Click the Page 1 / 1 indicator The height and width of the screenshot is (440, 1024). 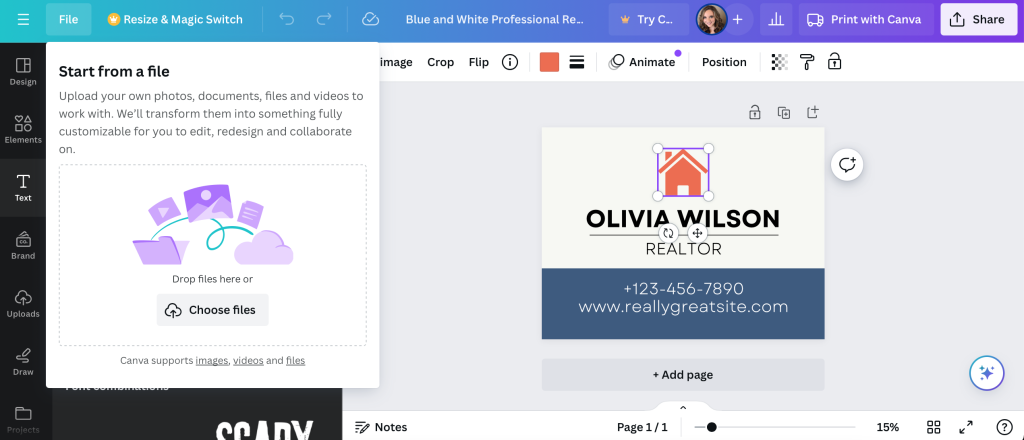(x=642, y=427)
